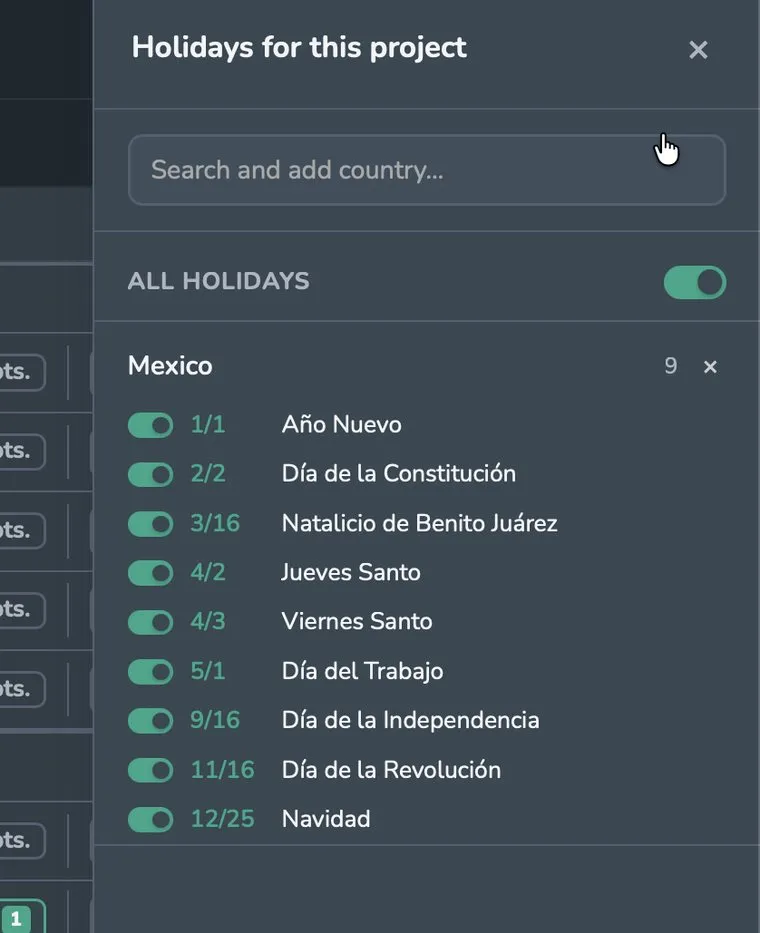Viewport: 760px width, 933px height.
Task: Toggle Día de la Constitución holiday
Action: pyautogui.click(x=151, y=475)
